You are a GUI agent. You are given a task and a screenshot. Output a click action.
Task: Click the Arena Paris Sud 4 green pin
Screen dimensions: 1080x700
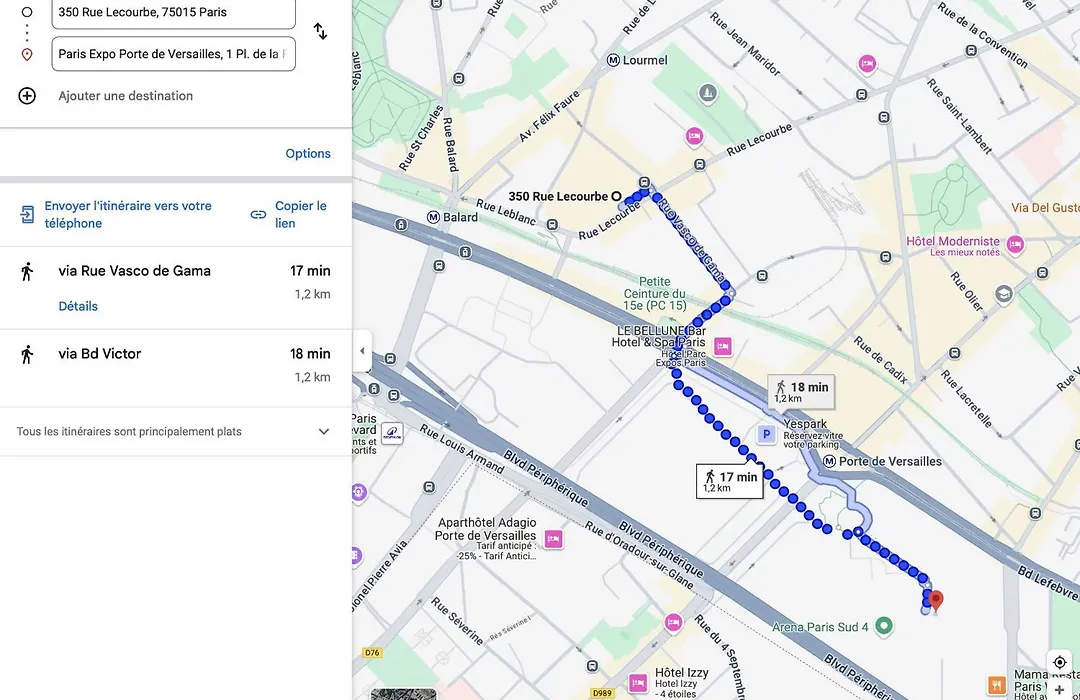pyautogui.click(x=884, y=626)
